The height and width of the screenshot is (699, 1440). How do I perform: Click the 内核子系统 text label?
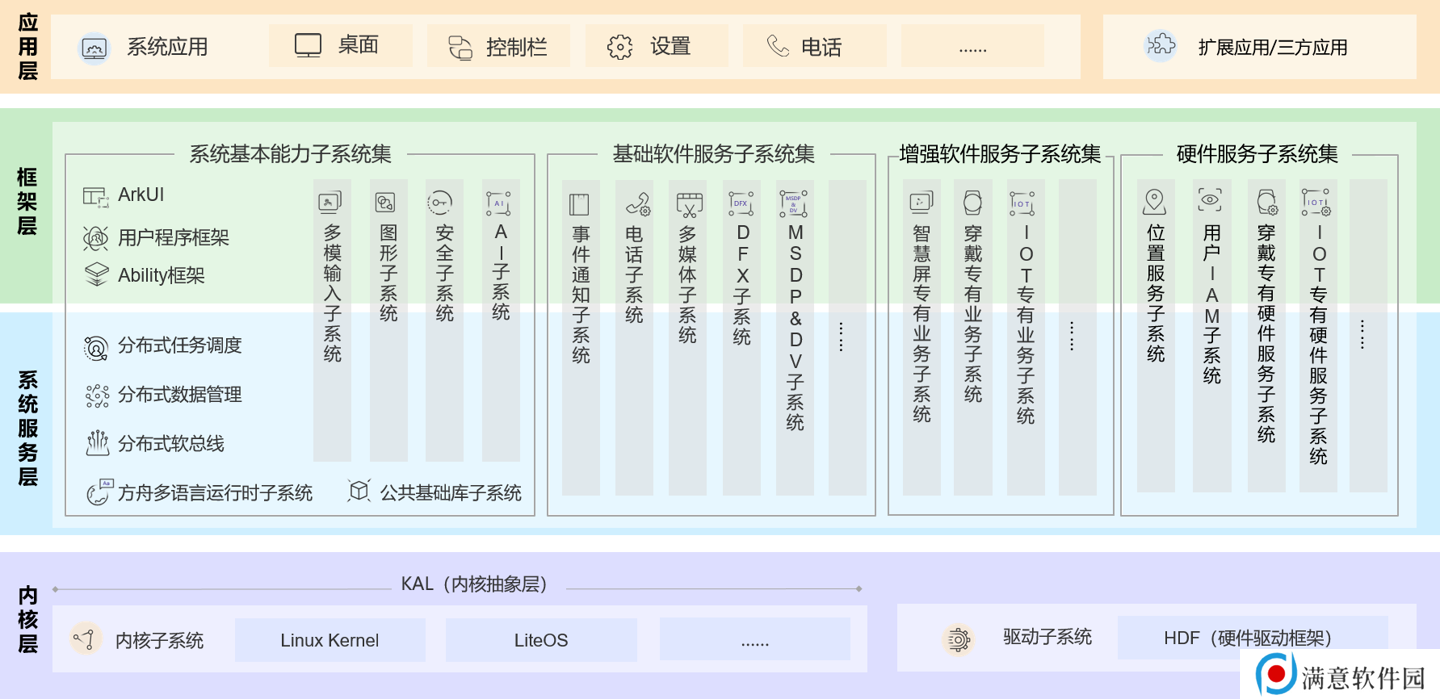point(160,640)
